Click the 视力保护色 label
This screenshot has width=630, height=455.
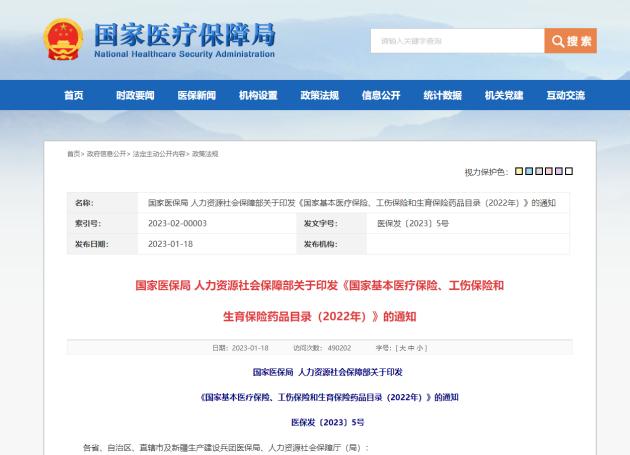[486, 172]
